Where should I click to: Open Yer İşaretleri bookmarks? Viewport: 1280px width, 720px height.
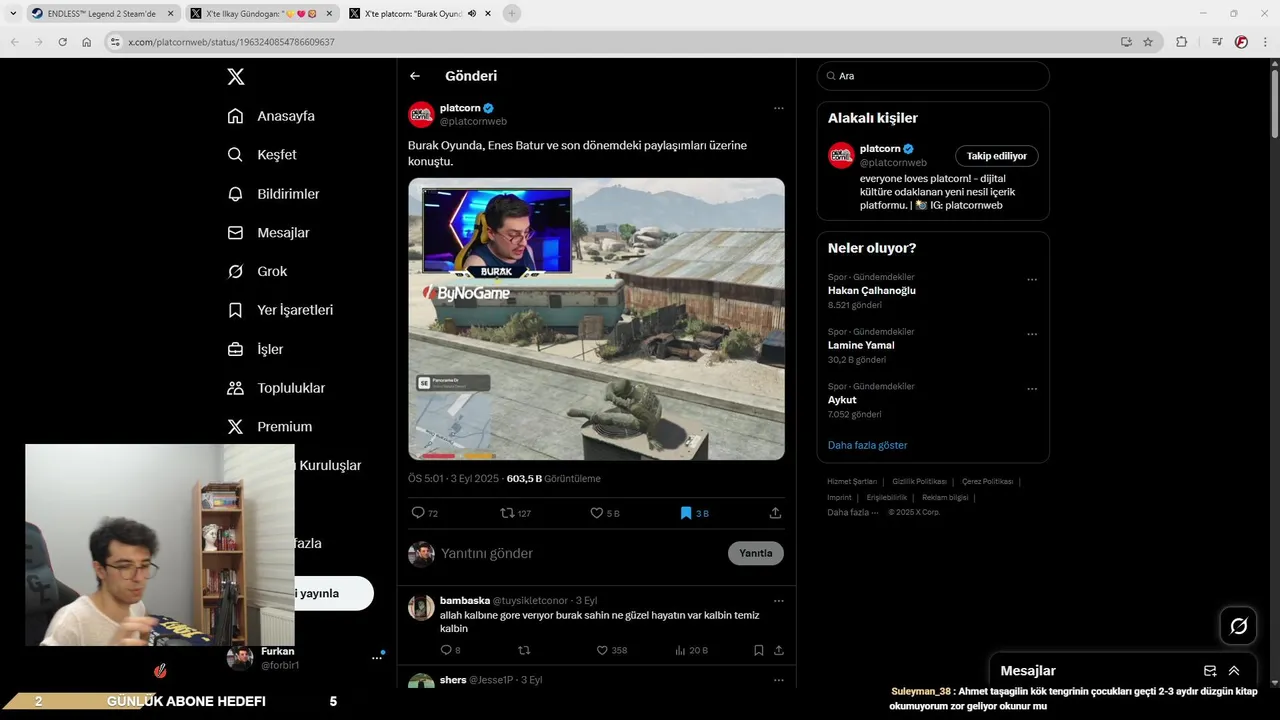coord(280,310)
